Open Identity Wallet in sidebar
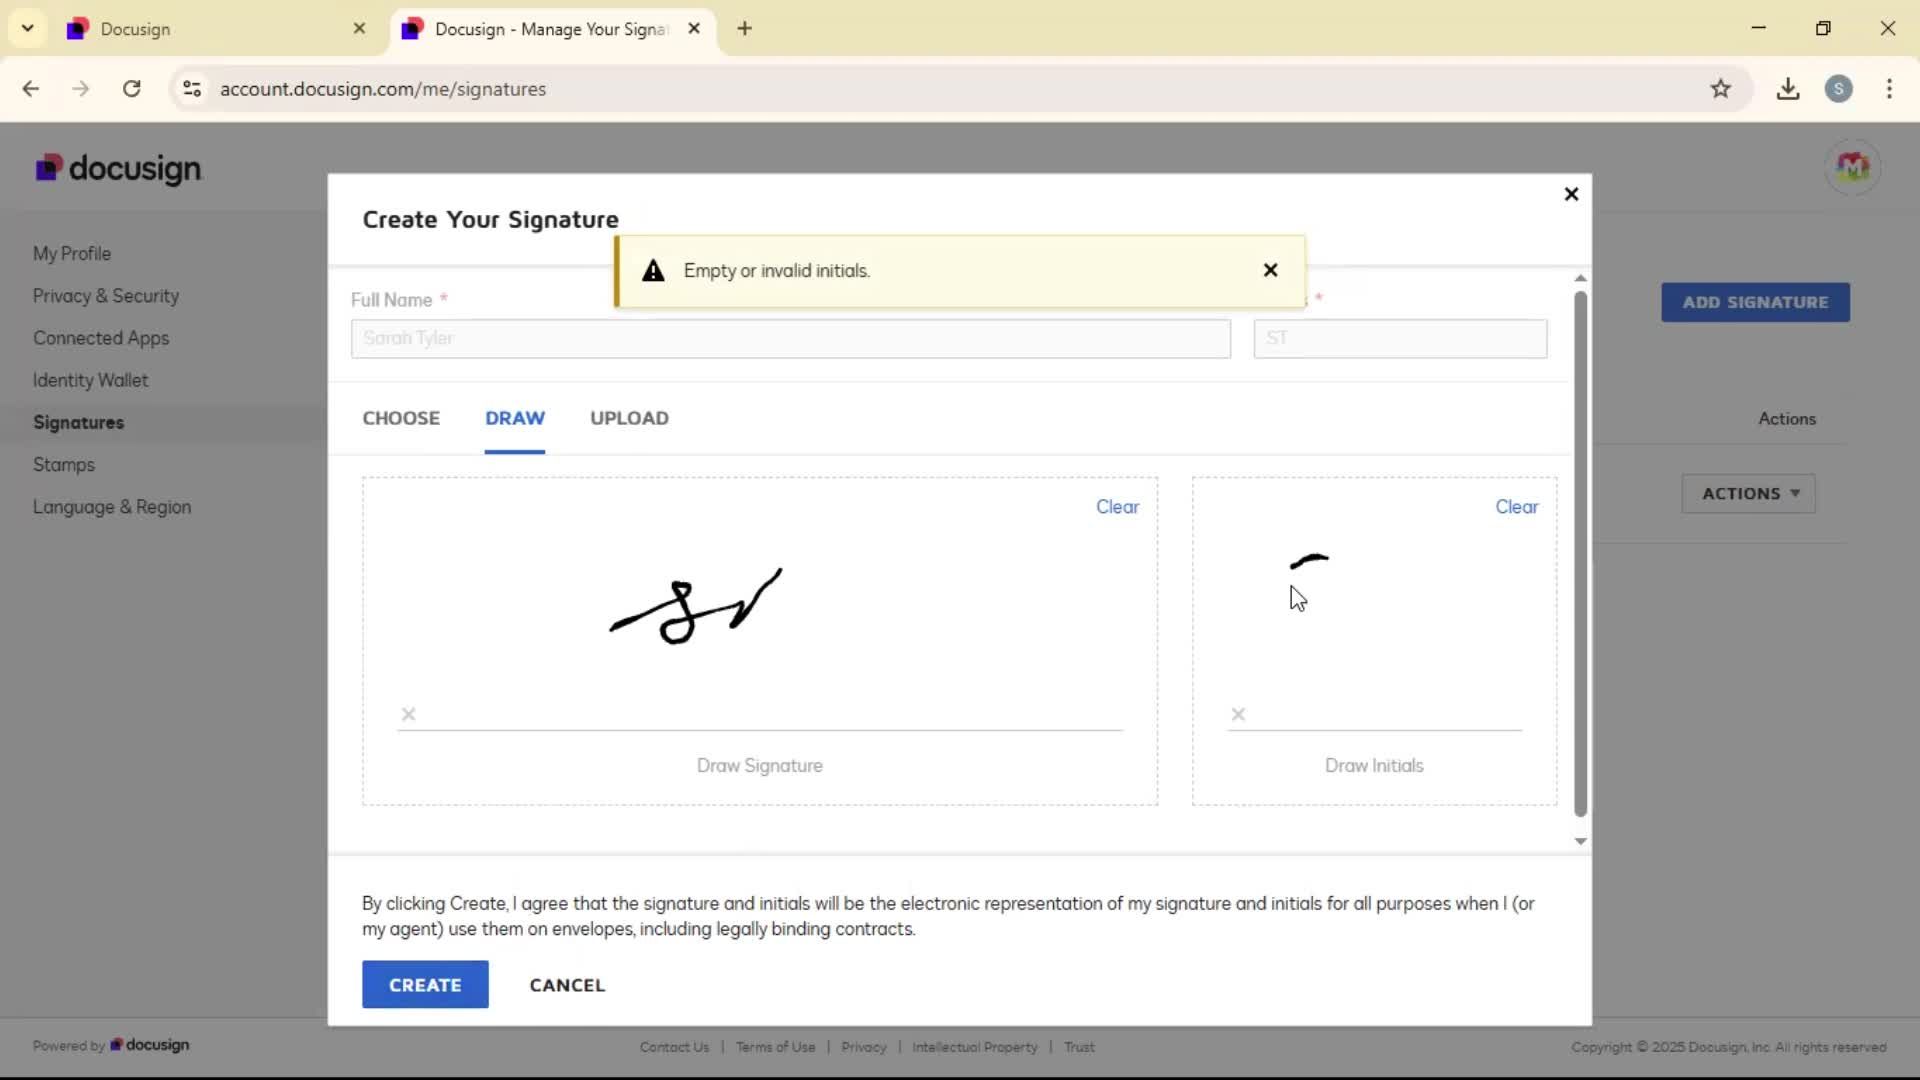The height and width of the screenshot is (1080, 1920). pyautogui.click(x=90, y=380)
